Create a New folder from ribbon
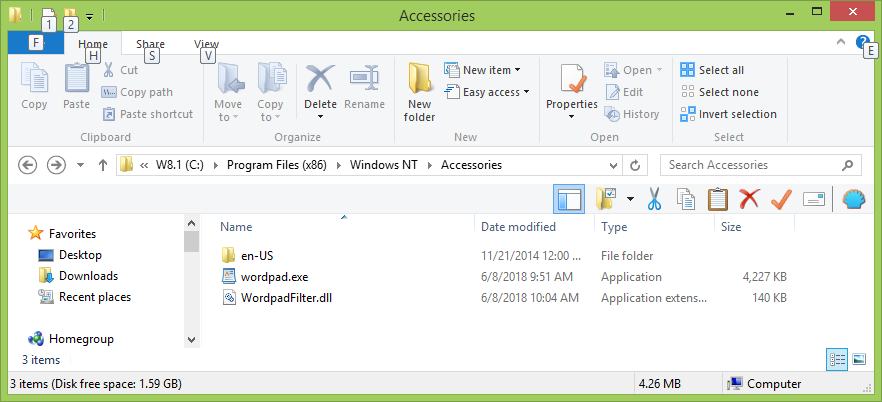The image size is (882, 402). point(419,92)
